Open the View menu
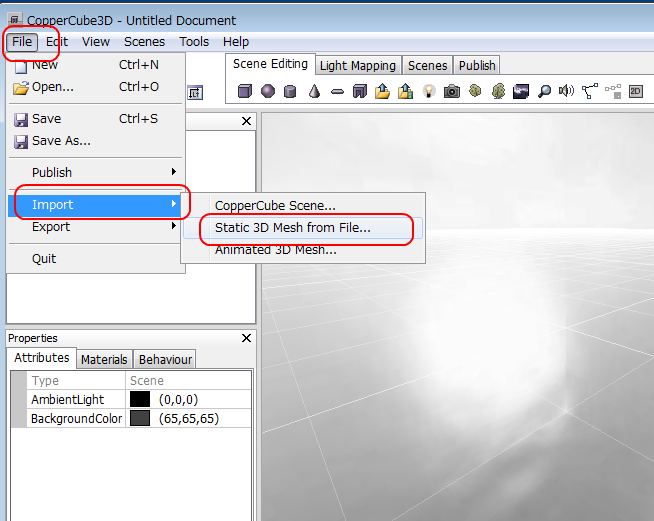The height and width of the screenshot is (521, 654). tap(96, 42)
